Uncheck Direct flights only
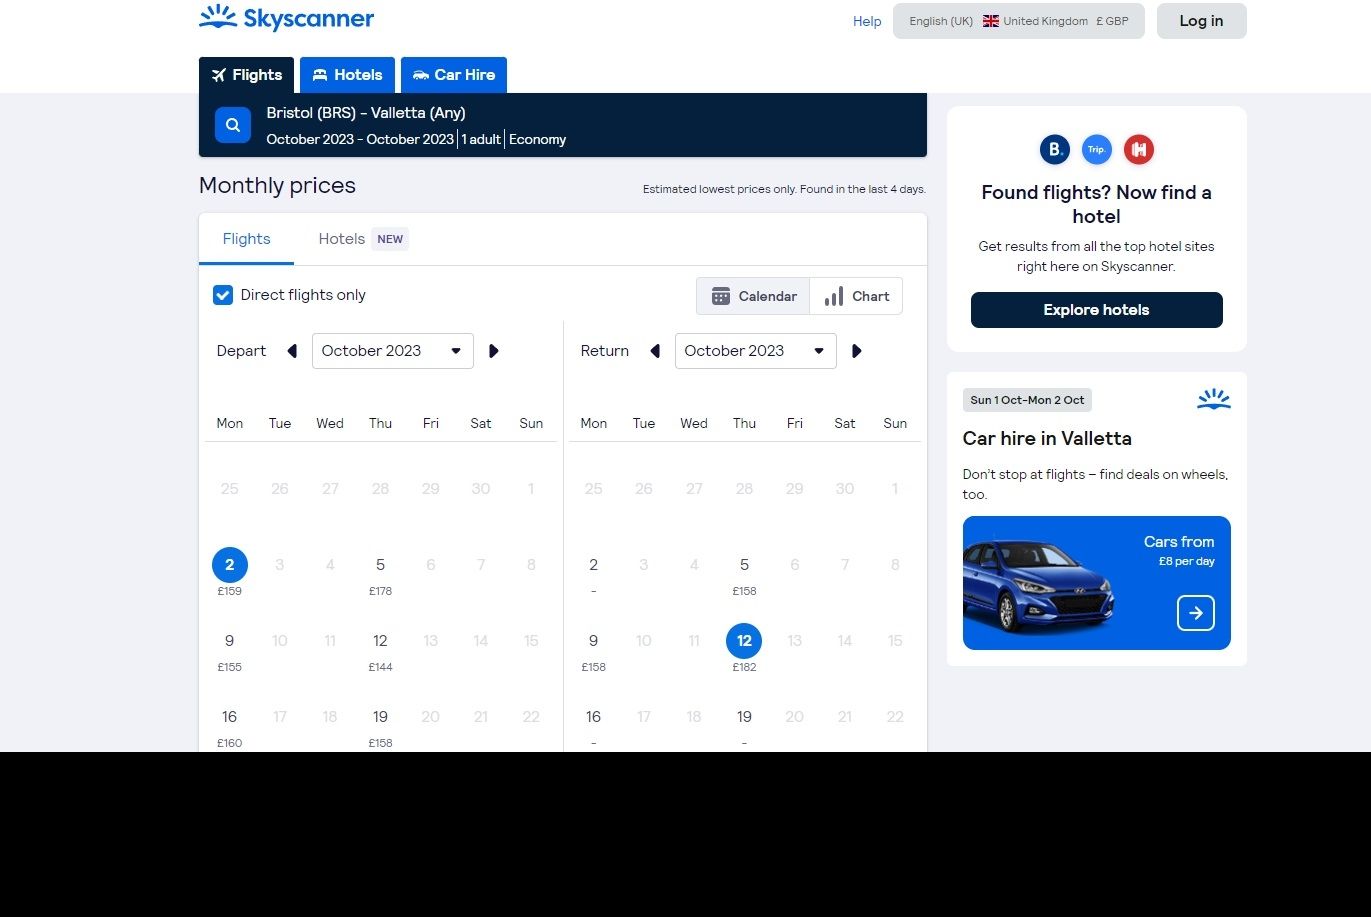1371x917 pixels. tap(223, 295)
